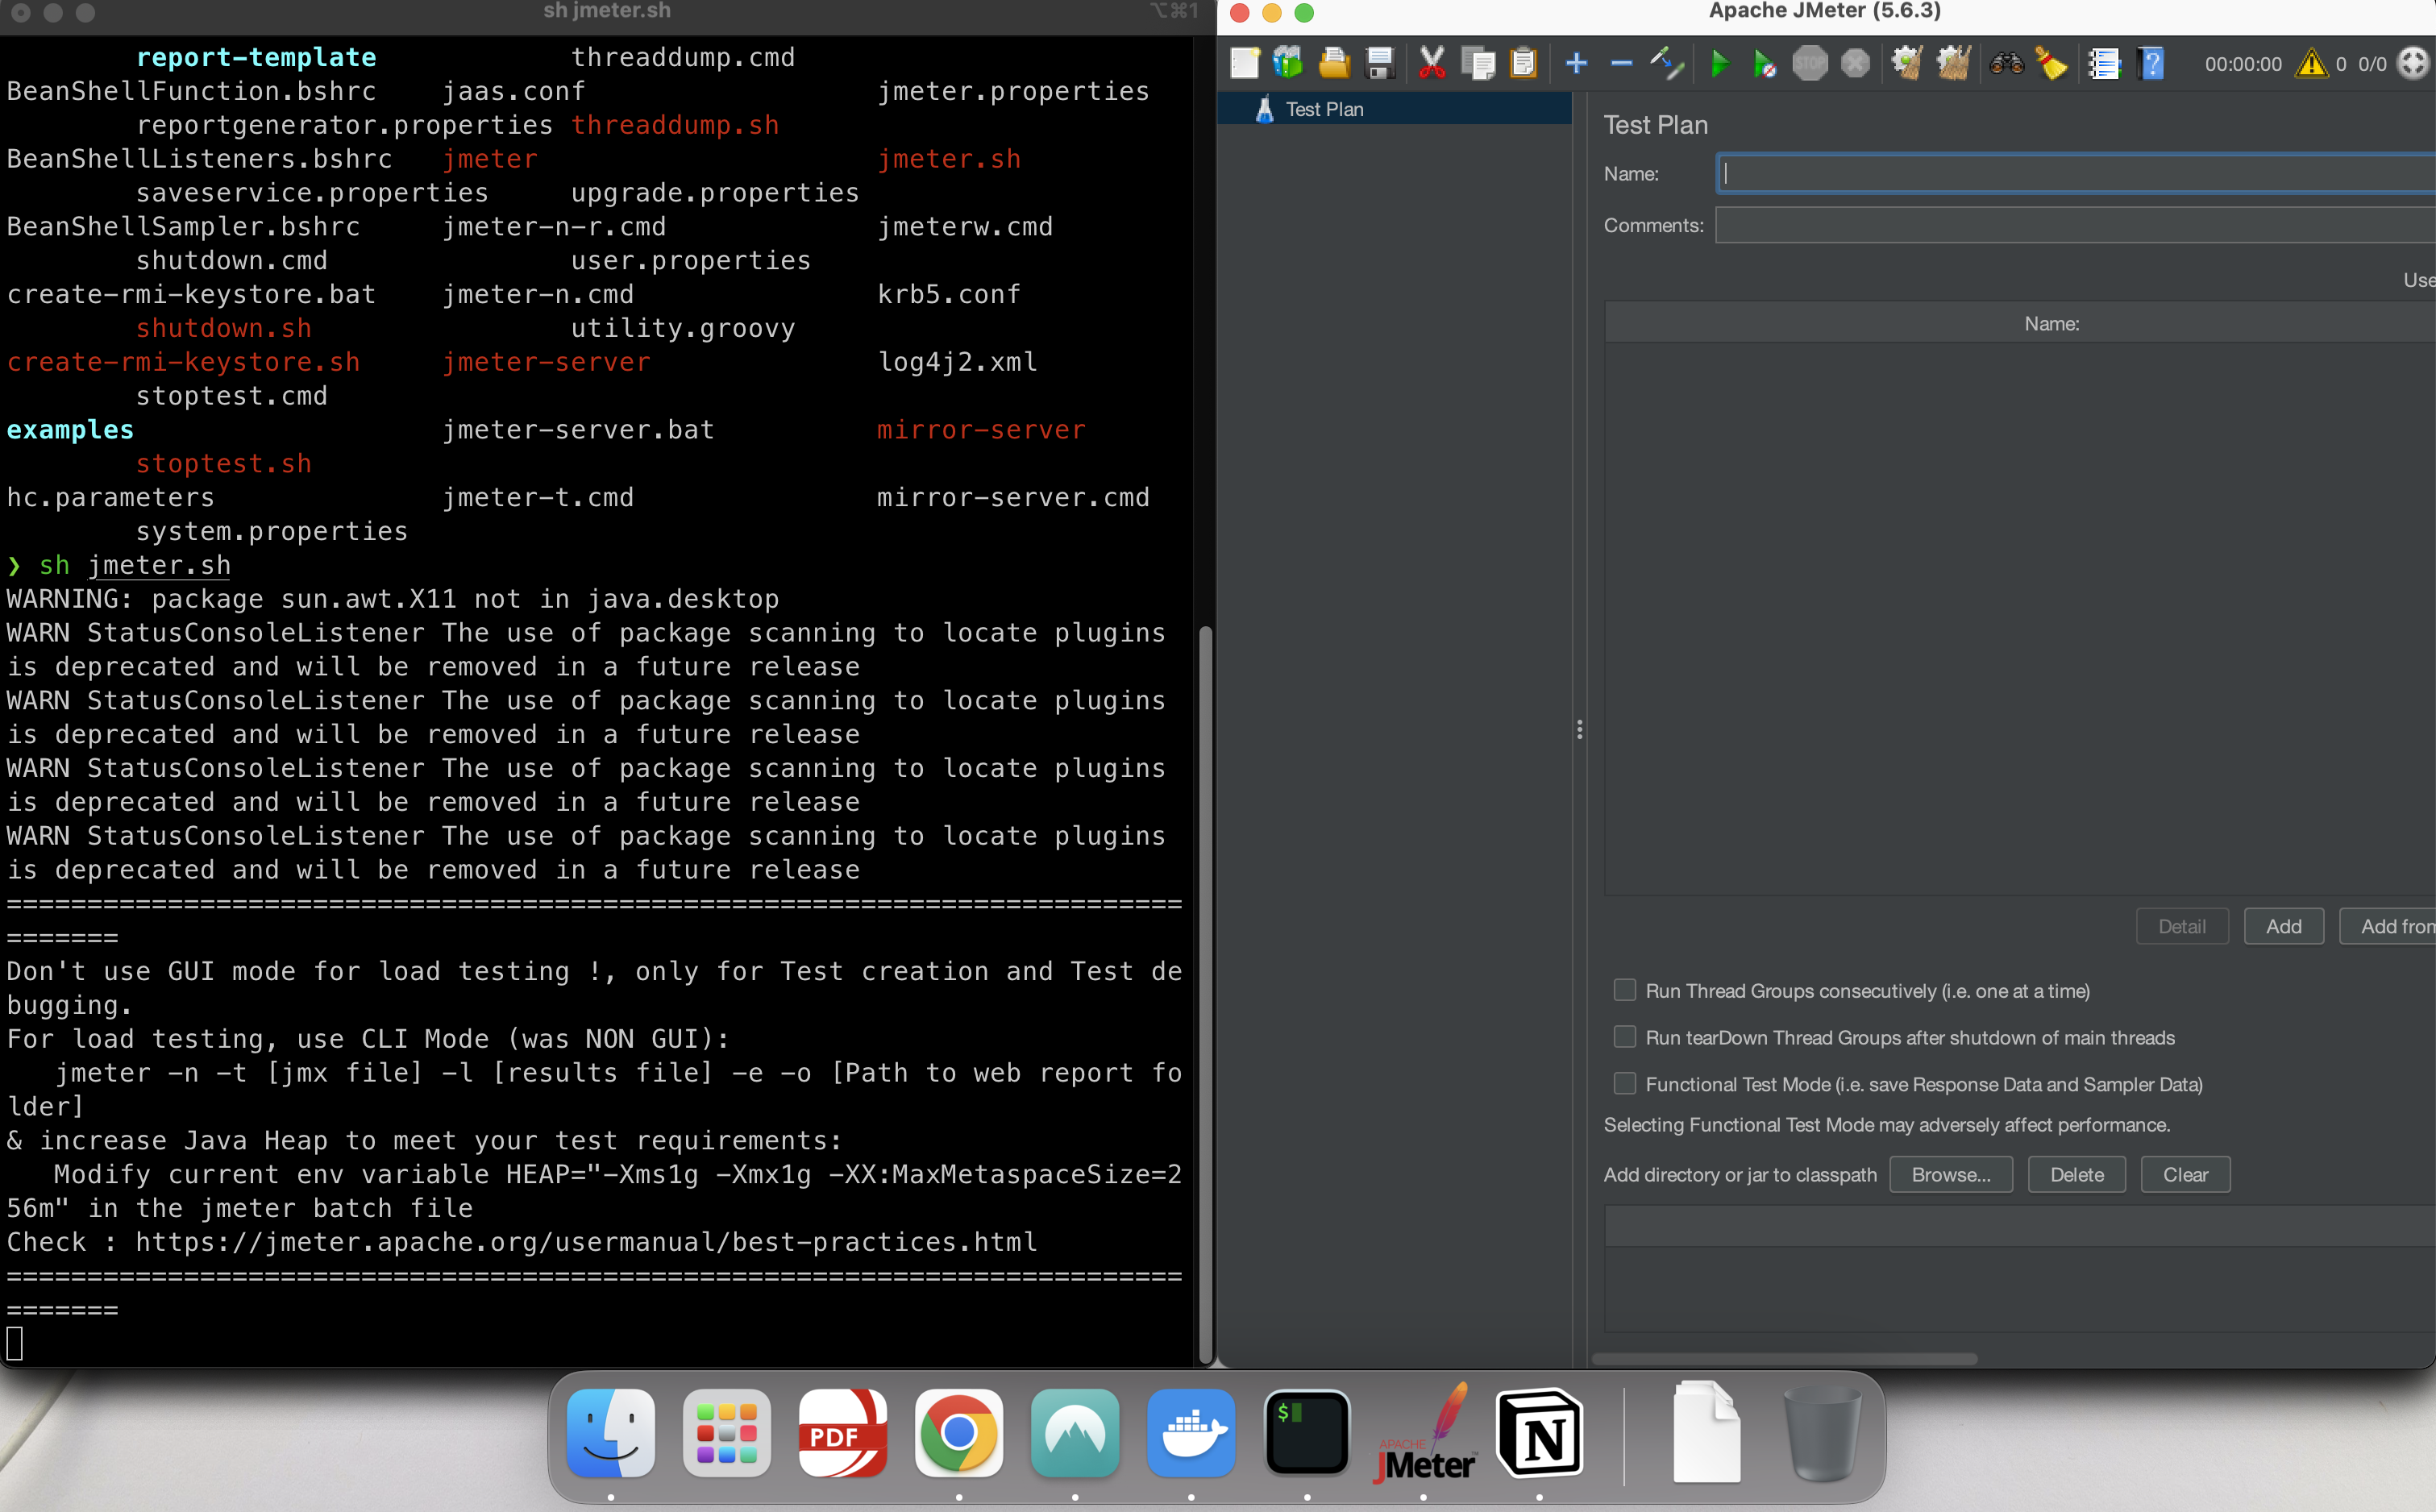Click the horizontal scrollbar at JMeter bottom

(x=1785, y=1358)
